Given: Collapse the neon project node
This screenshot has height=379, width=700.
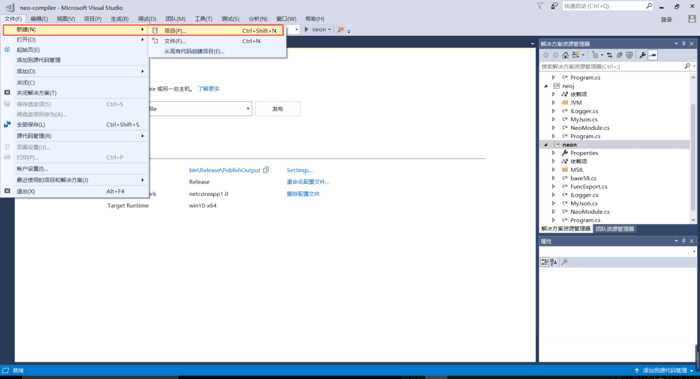Looking at the screenshot, I should [x=546, y=145].
